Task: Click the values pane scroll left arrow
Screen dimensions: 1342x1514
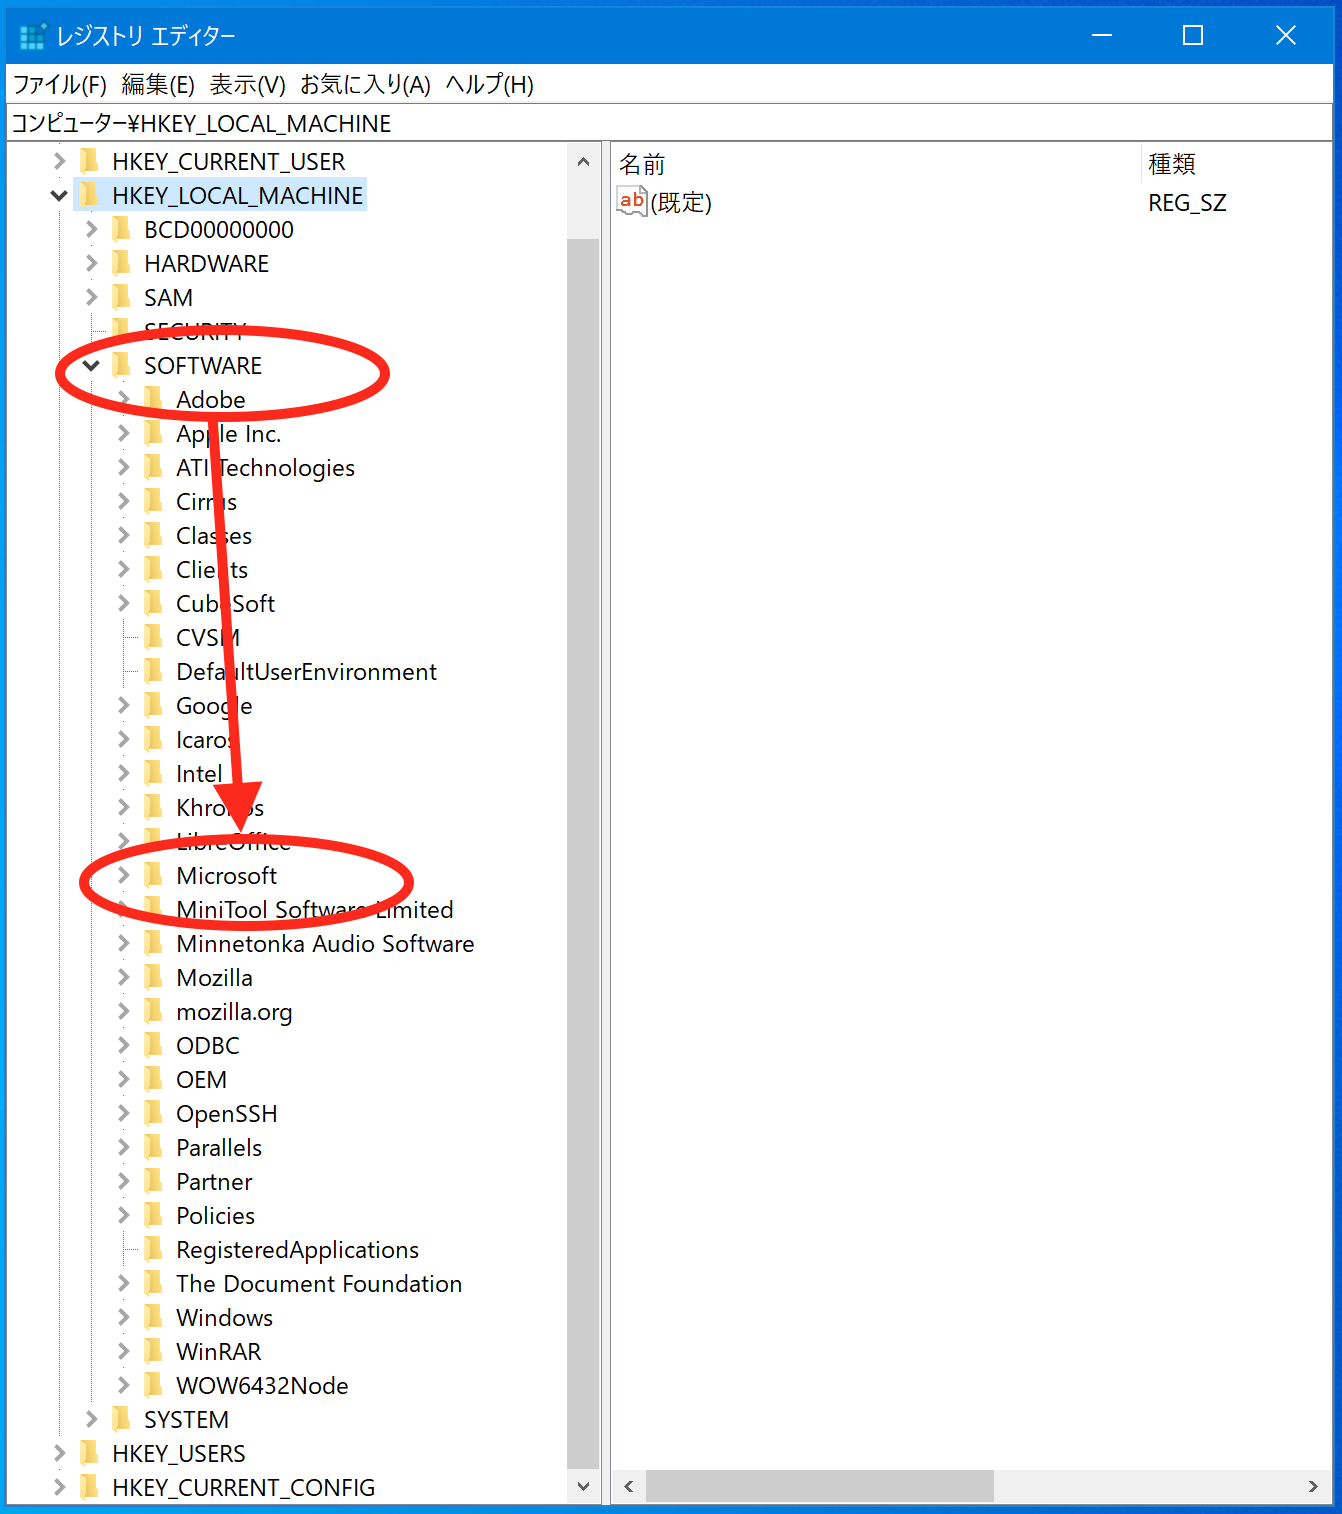Action: pos(628,1487)
